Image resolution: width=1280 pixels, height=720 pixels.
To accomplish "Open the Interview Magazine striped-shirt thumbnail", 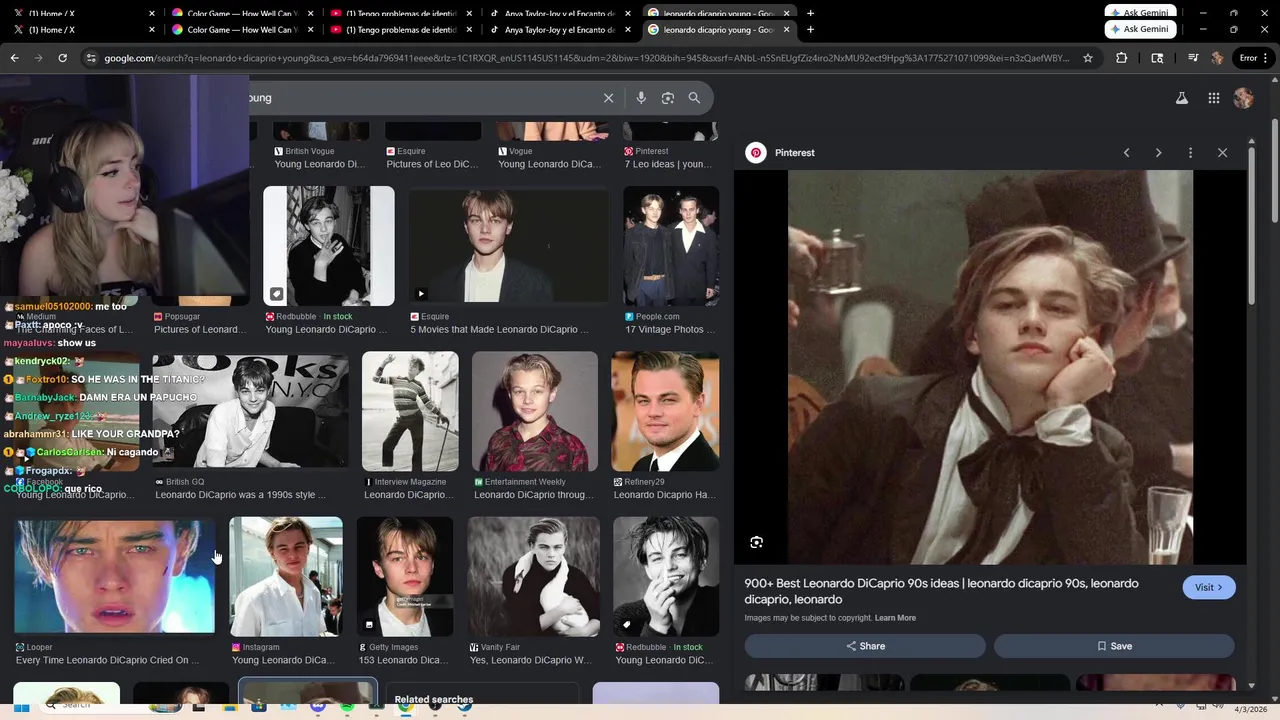I will click(410, 411).
